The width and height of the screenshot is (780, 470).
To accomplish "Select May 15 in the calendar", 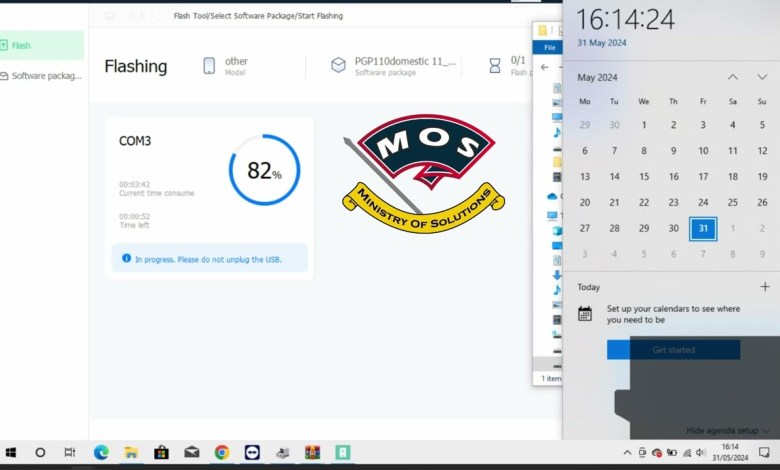I will point(644,176).
